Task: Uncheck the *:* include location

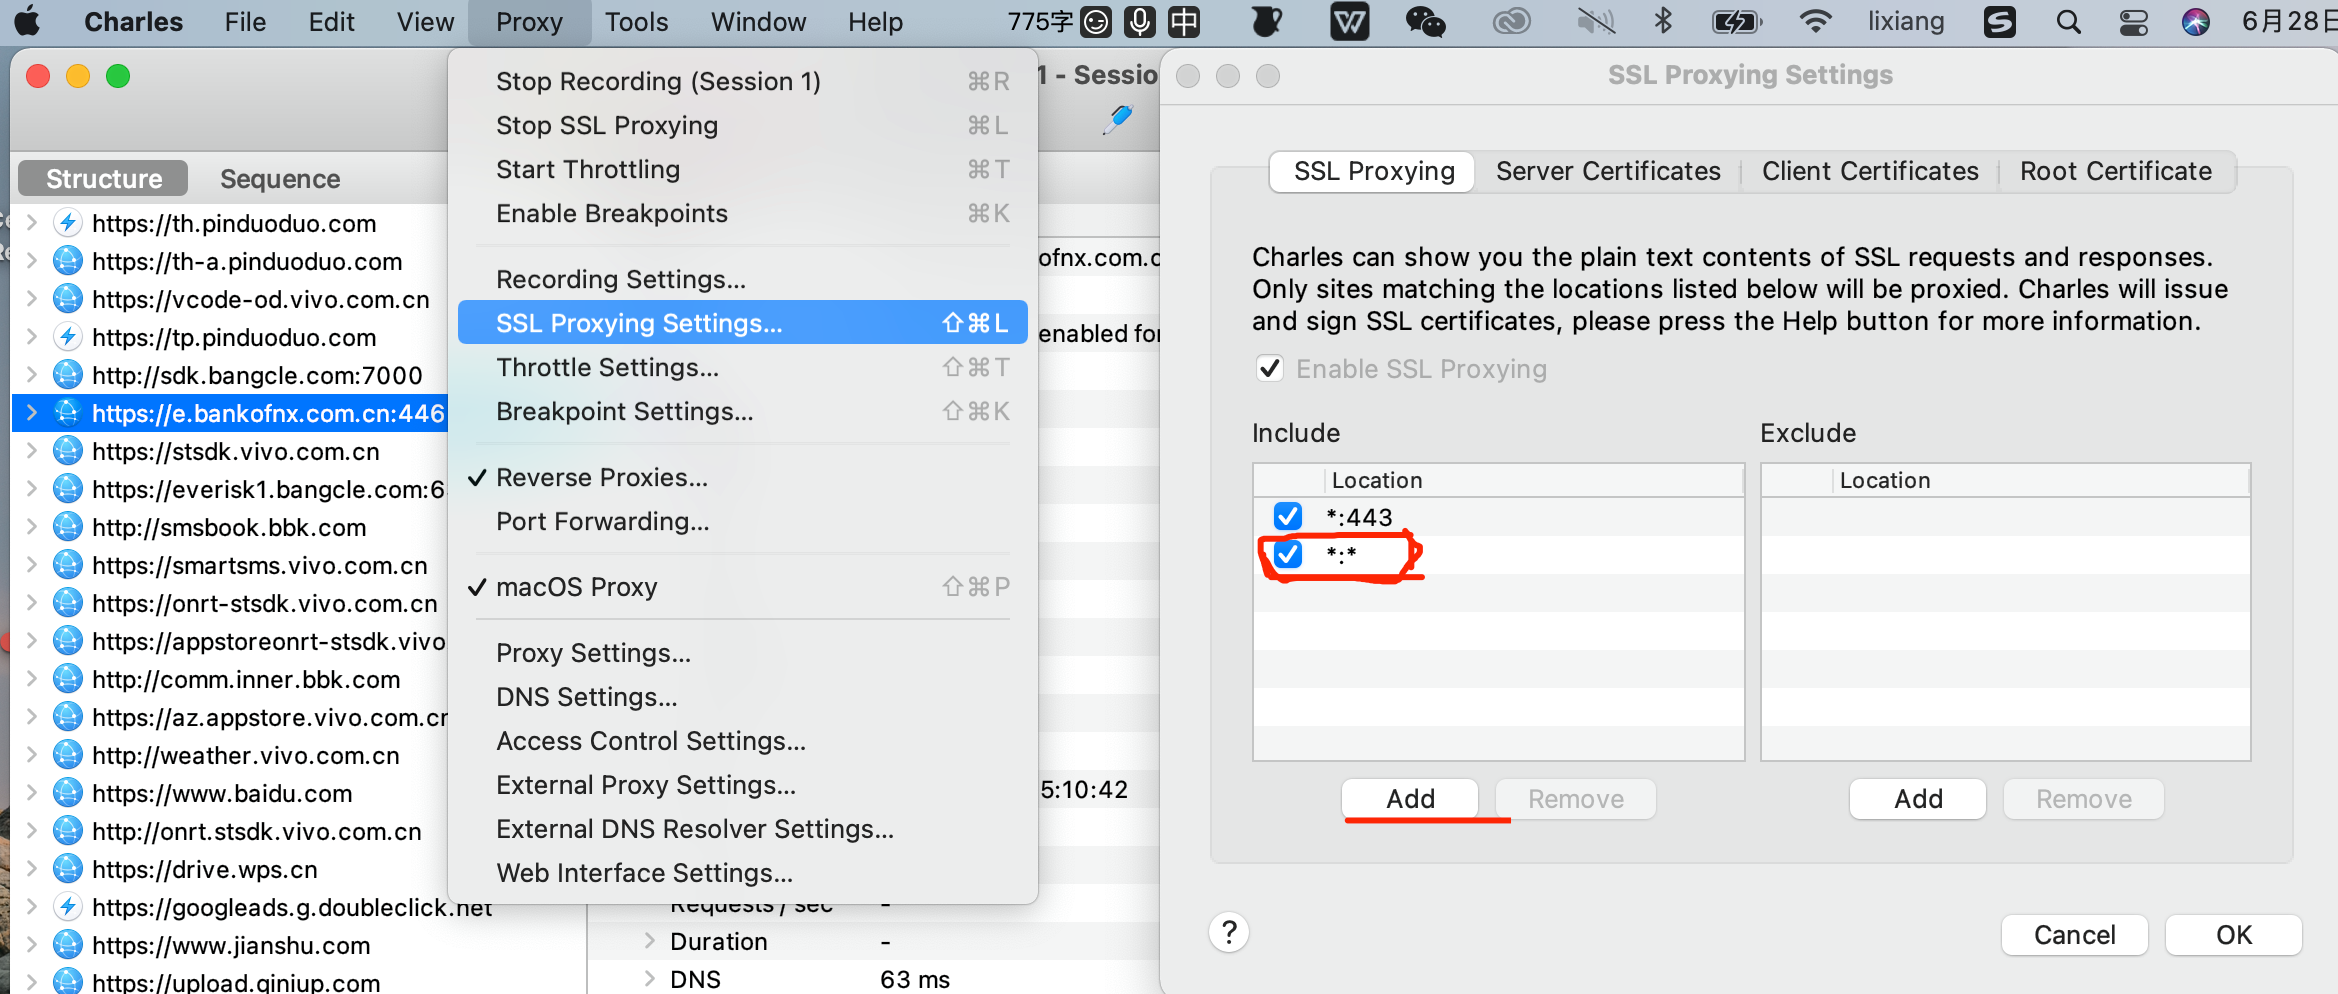Action: [1288, 554]
